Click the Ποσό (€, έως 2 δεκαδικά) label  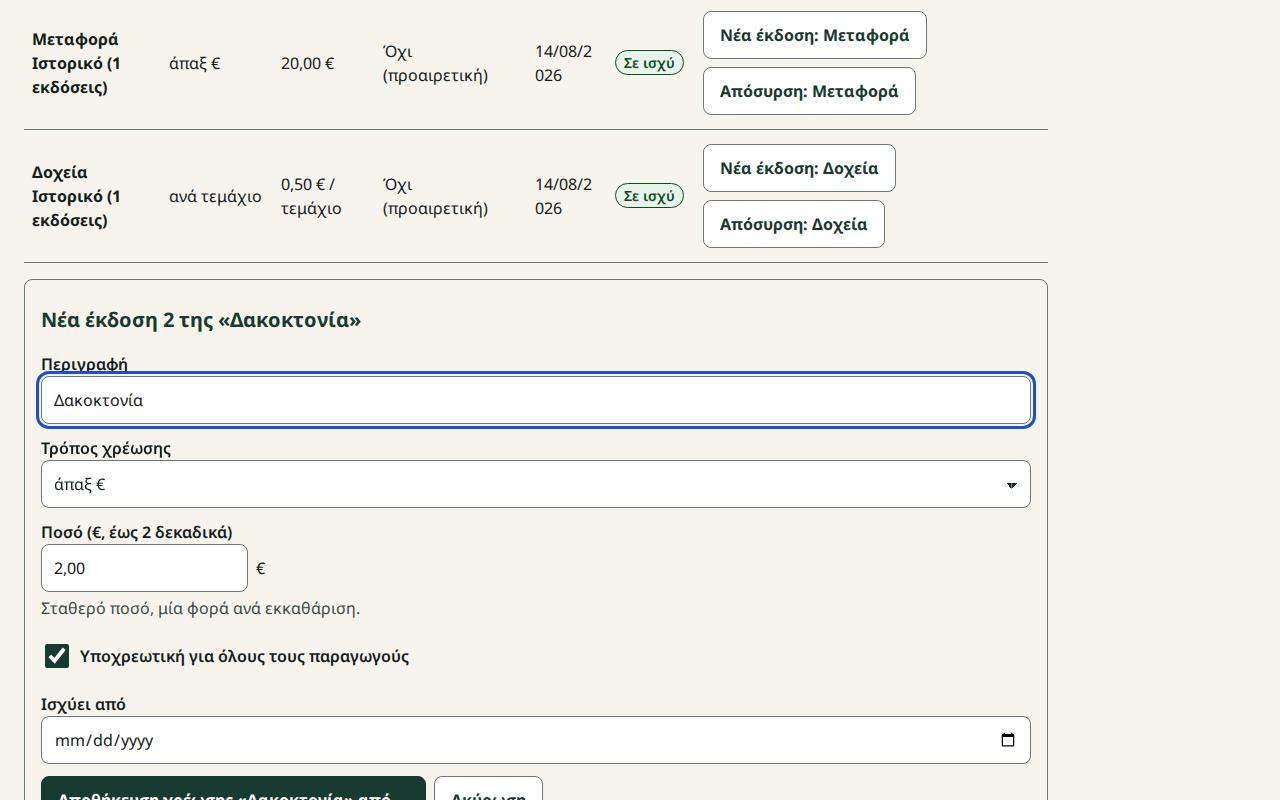(x=137, y=532)
